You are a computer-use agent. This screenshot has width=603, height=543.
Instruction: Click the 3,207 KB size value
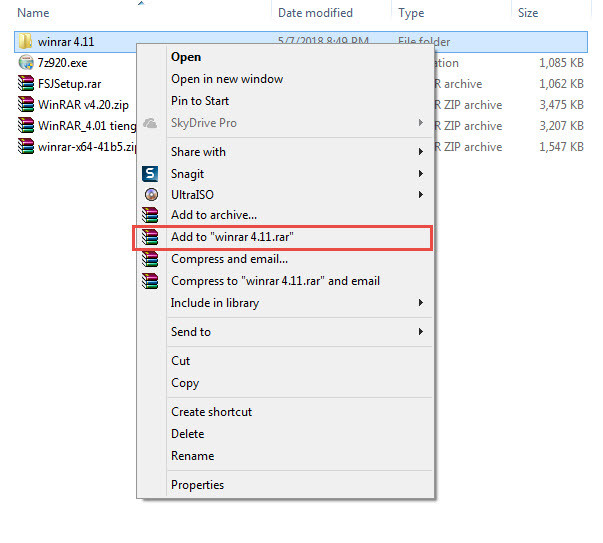pyautogui.click(x=561, y=125)
